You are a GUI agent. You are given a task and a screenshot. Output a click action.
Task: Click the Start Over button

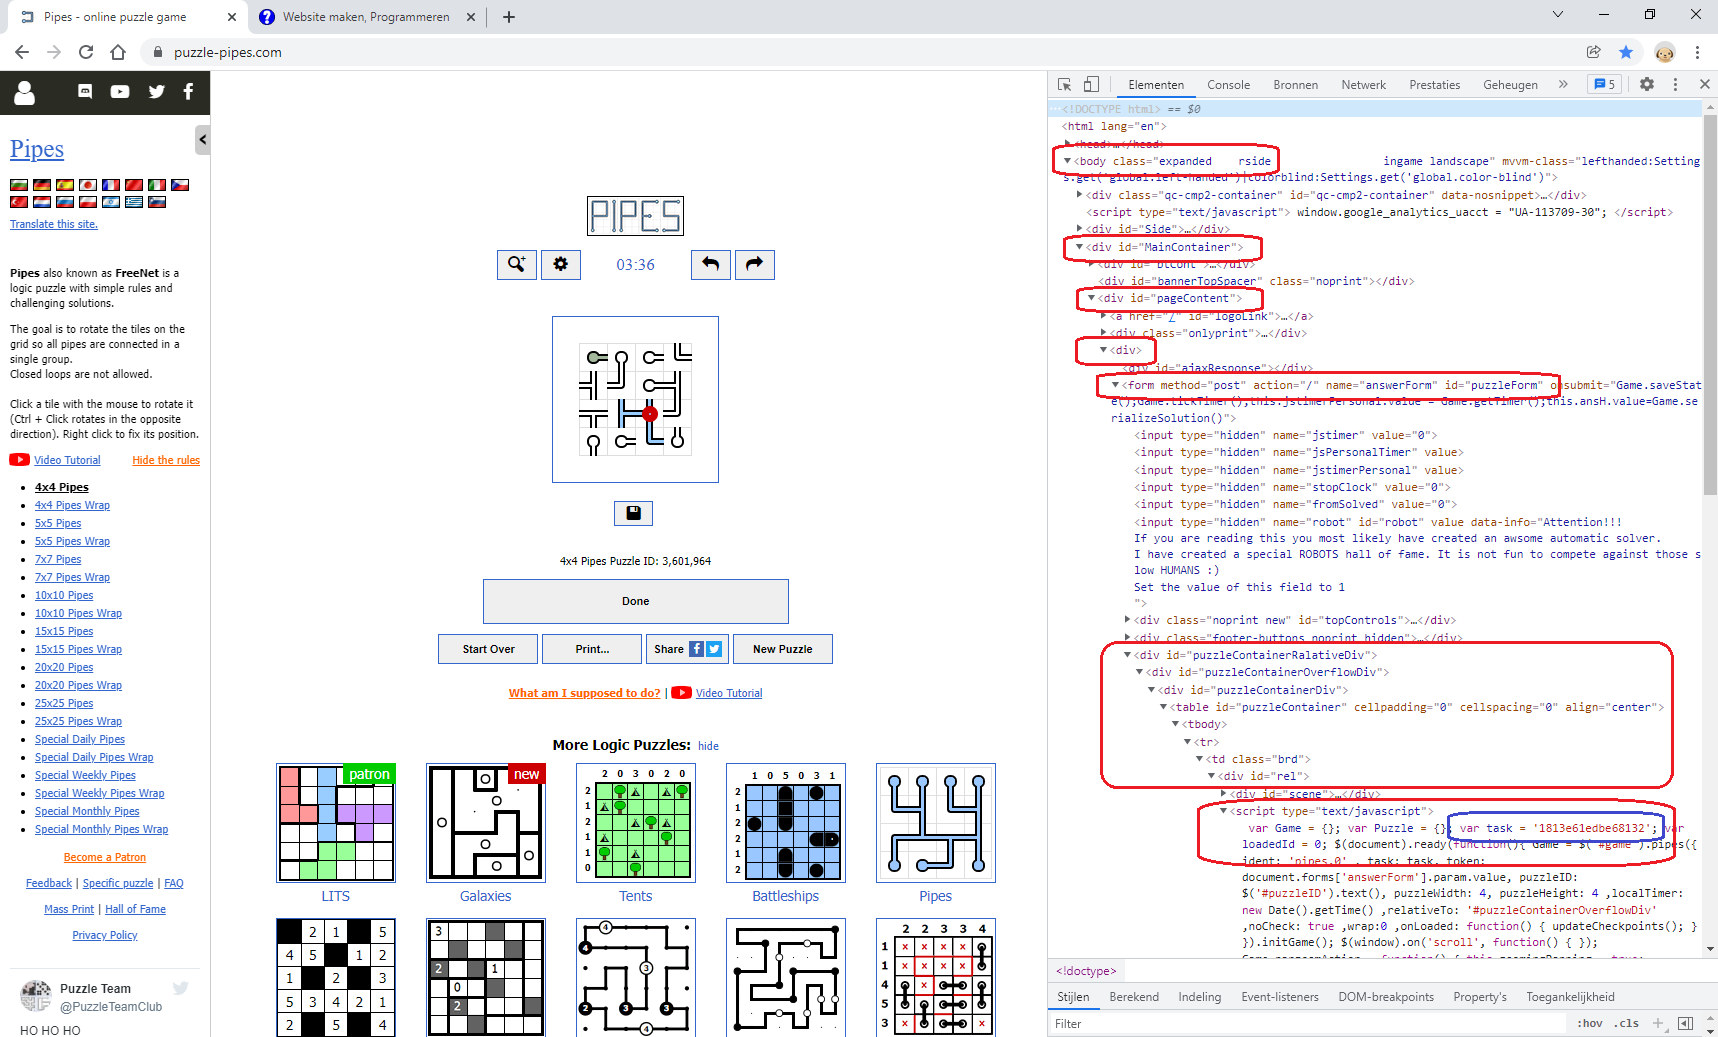488,649
